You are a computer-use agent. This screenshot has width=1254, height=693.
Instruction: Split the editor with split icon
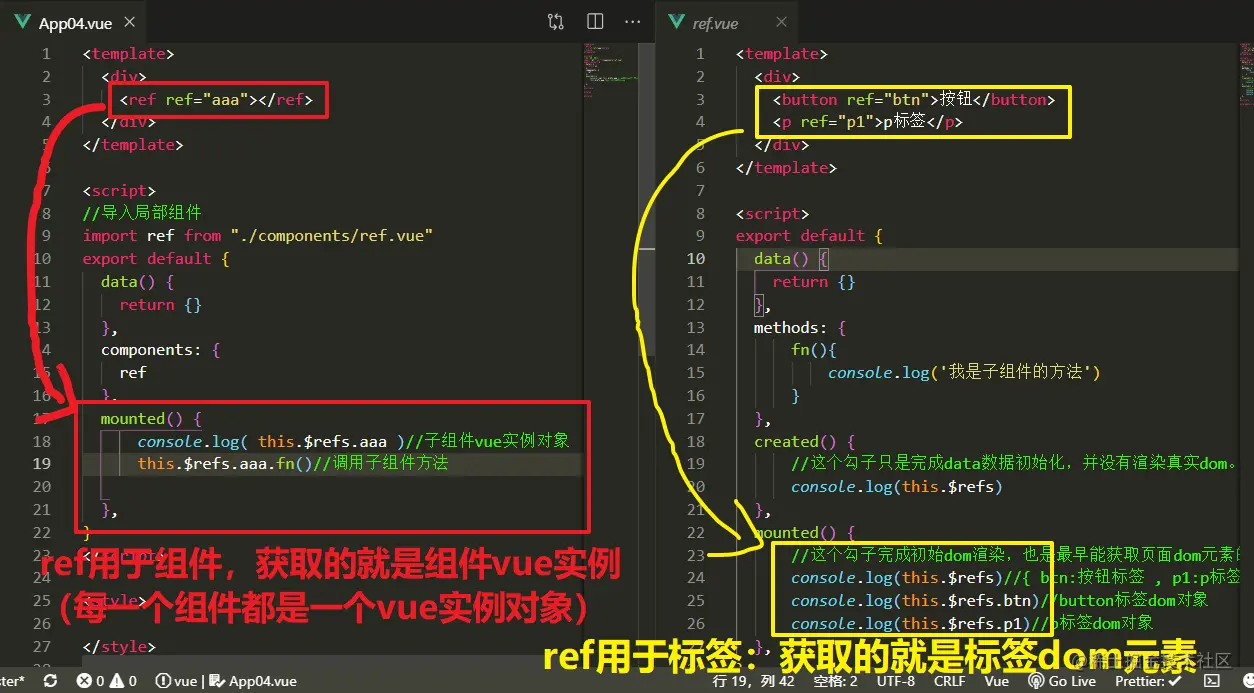[595, 21]
